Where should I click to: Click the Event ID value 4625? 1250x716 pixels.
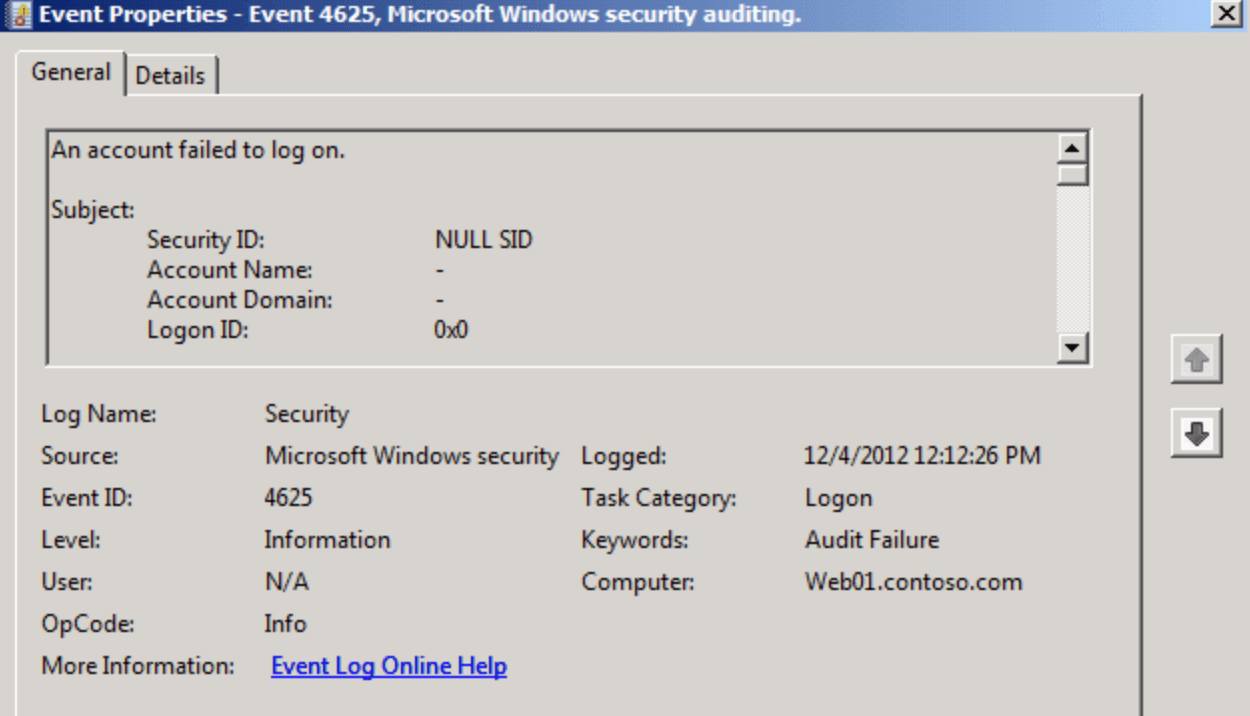click(288, 498)
